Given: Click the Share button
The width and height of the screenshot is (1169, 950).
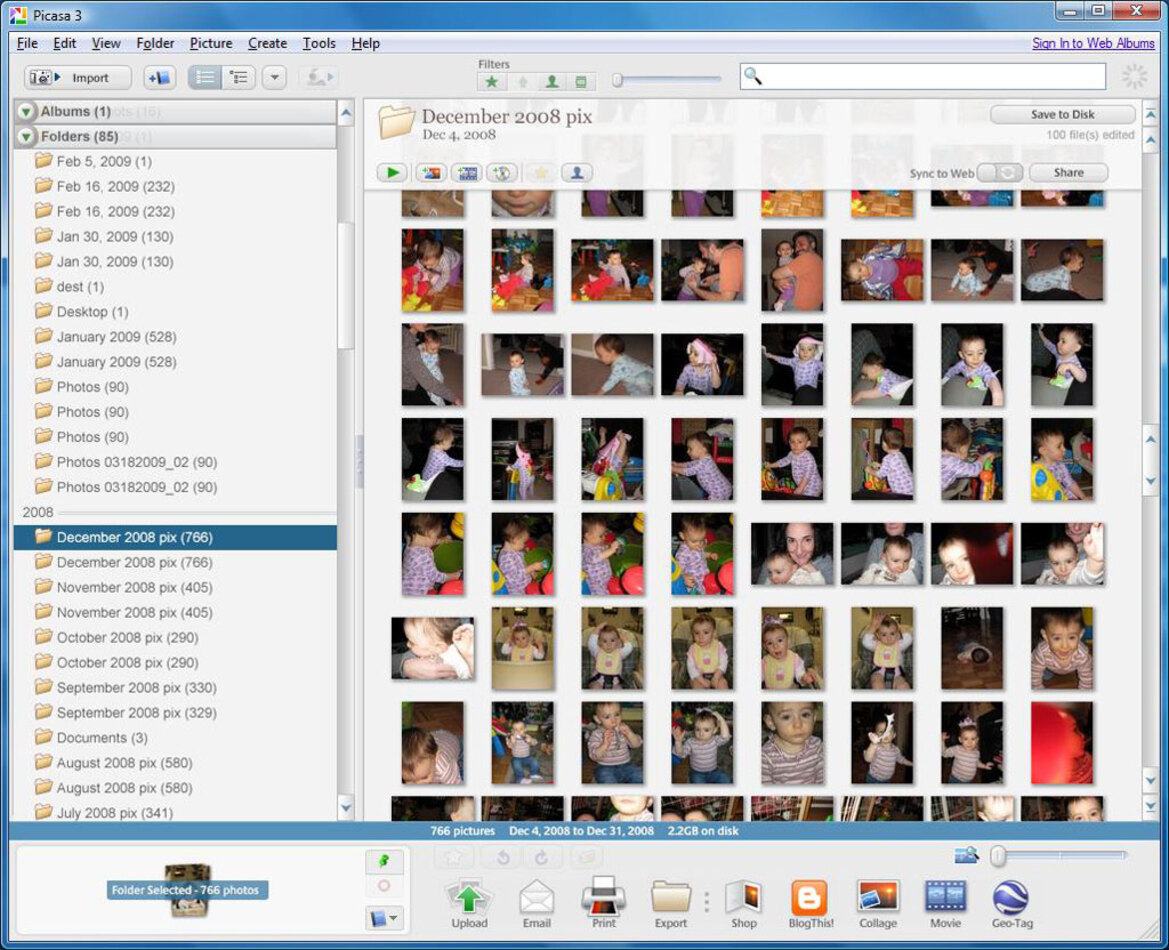Looking at the screenshot, I should point(1068,173).
